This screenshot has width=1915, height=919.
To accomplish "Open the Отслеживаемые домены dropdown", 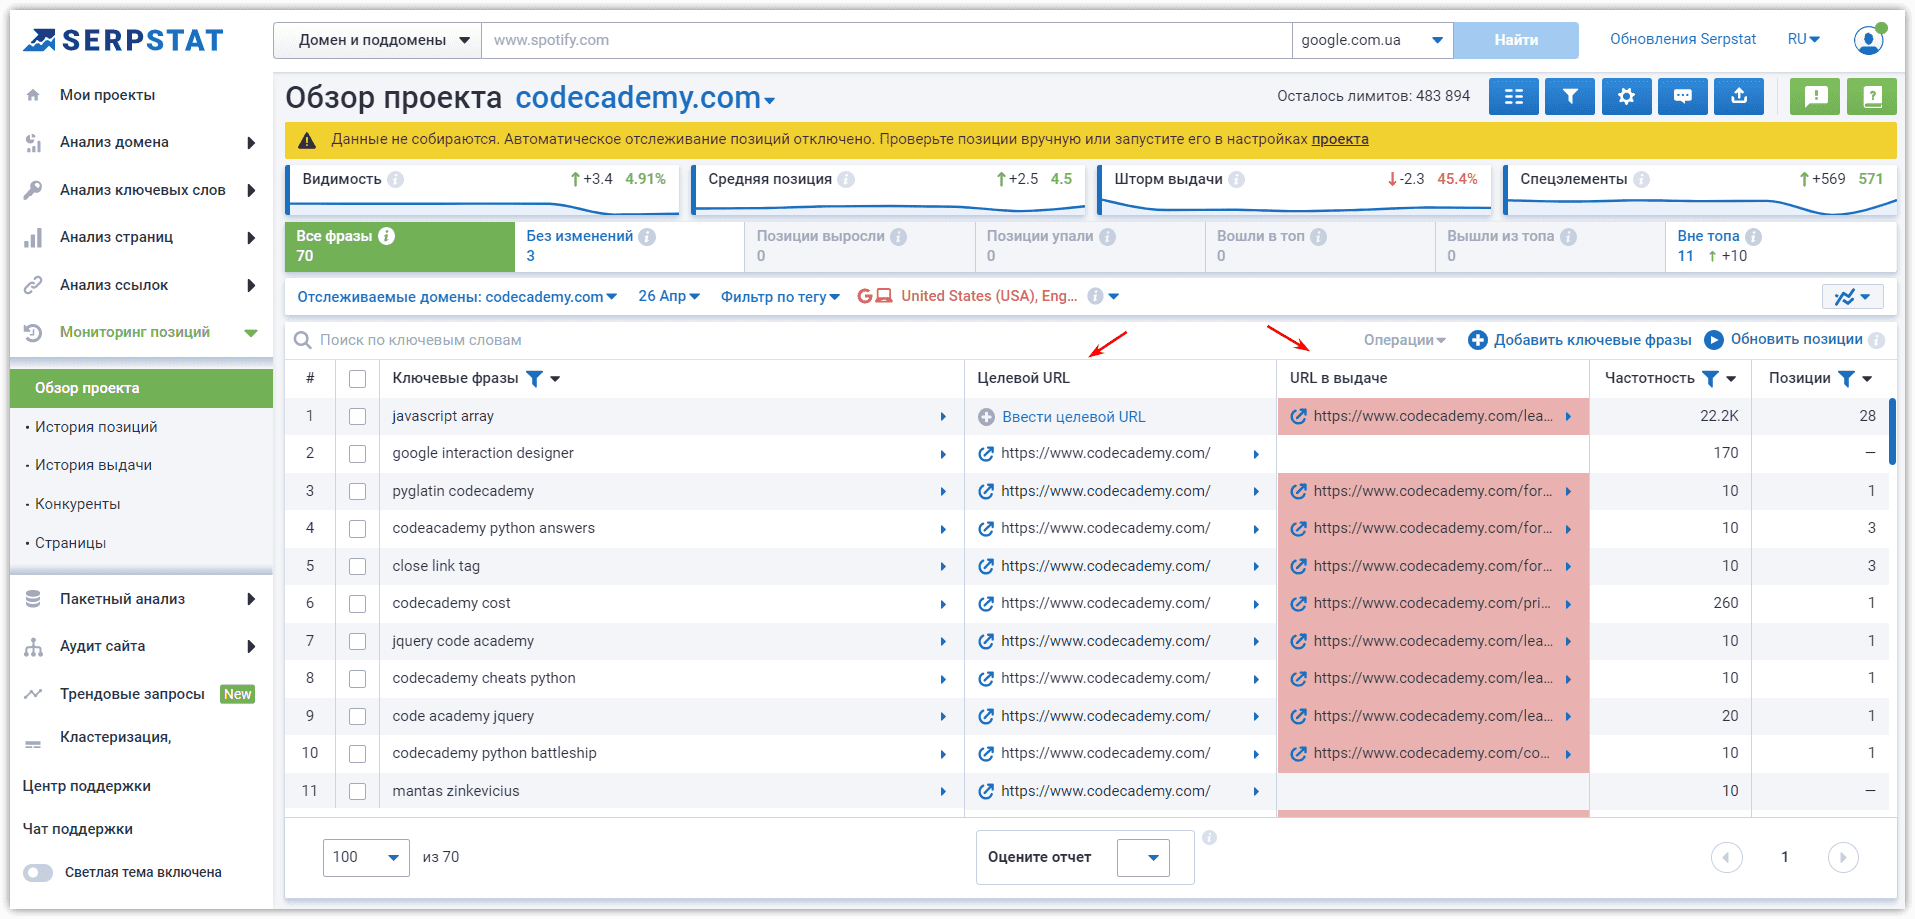I will 457,297.
